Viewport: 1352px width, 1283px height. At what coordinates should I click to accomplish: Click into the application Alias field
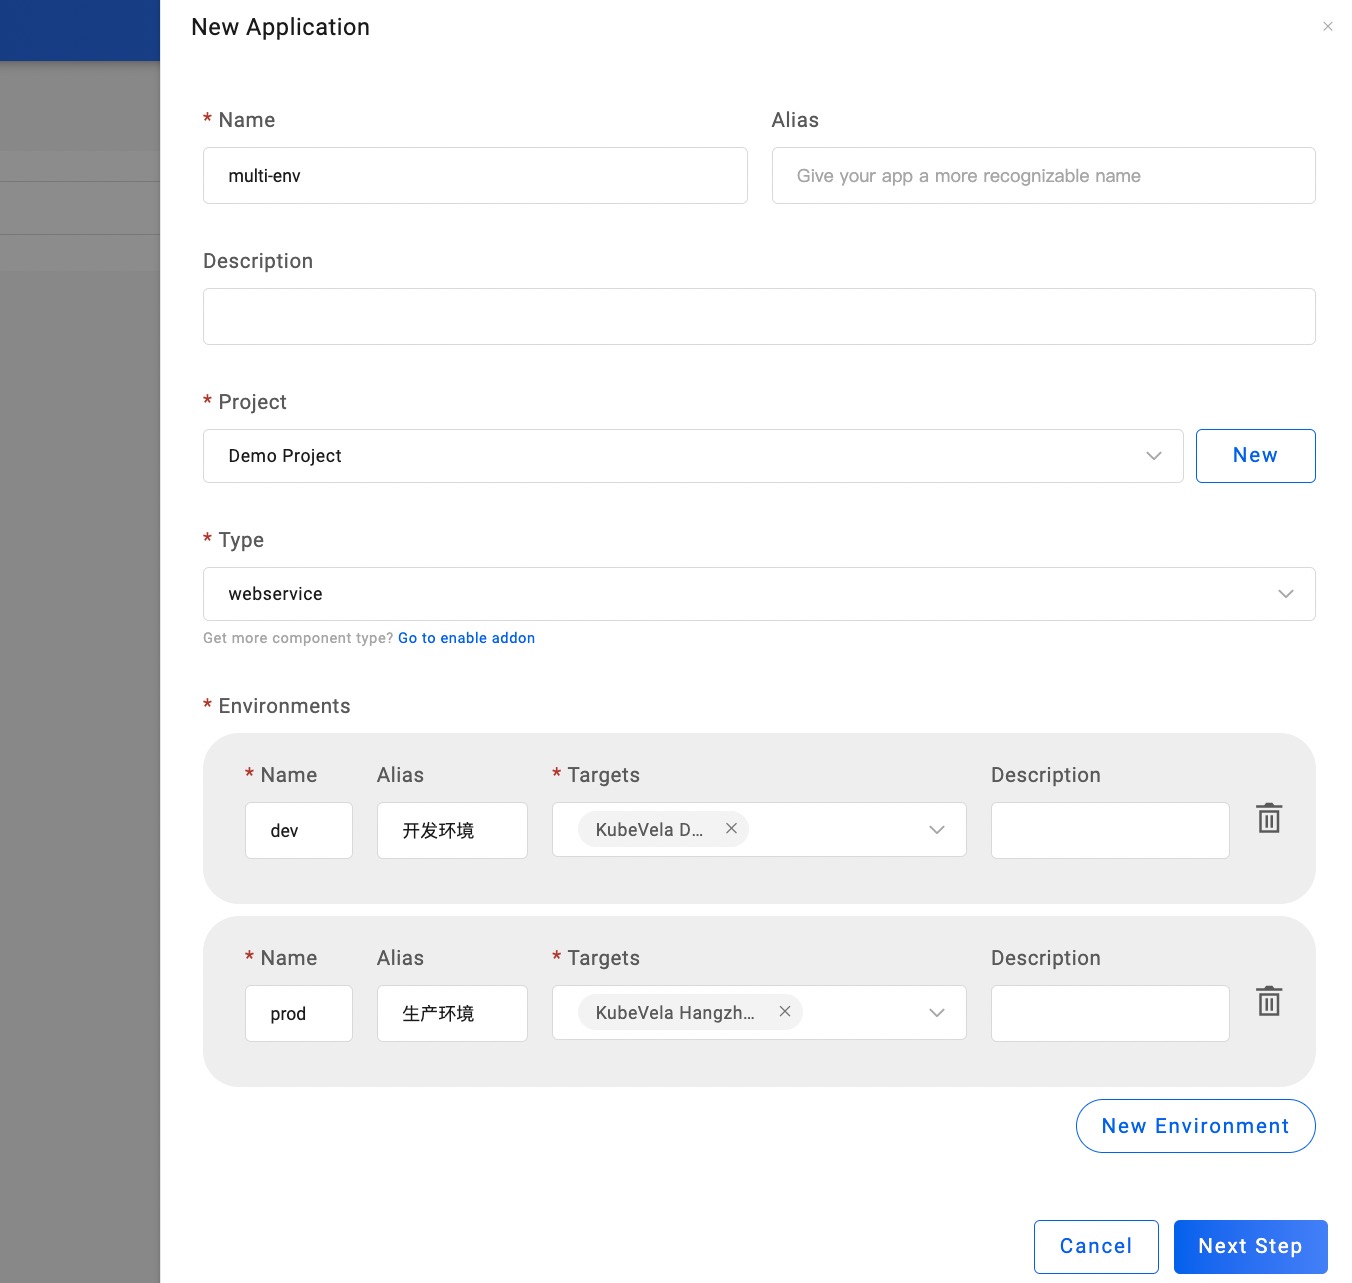pos(1043,176)
